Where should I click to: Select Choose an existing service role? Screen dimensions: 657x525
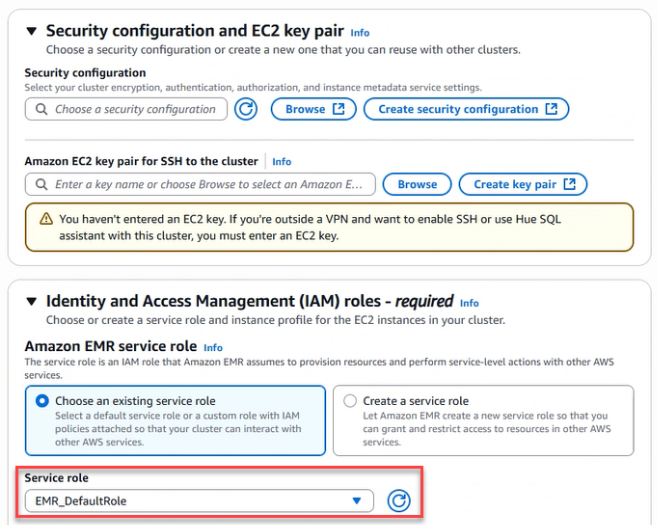point(42,401)
